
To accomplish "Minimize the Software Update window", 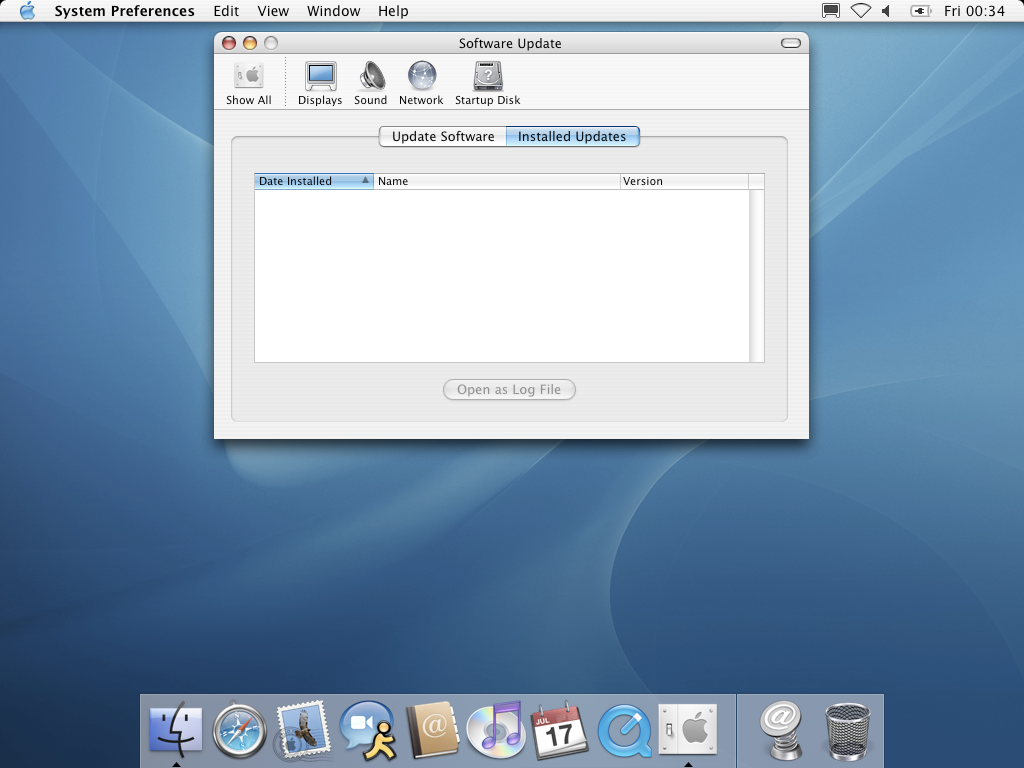I will [249, 43].
